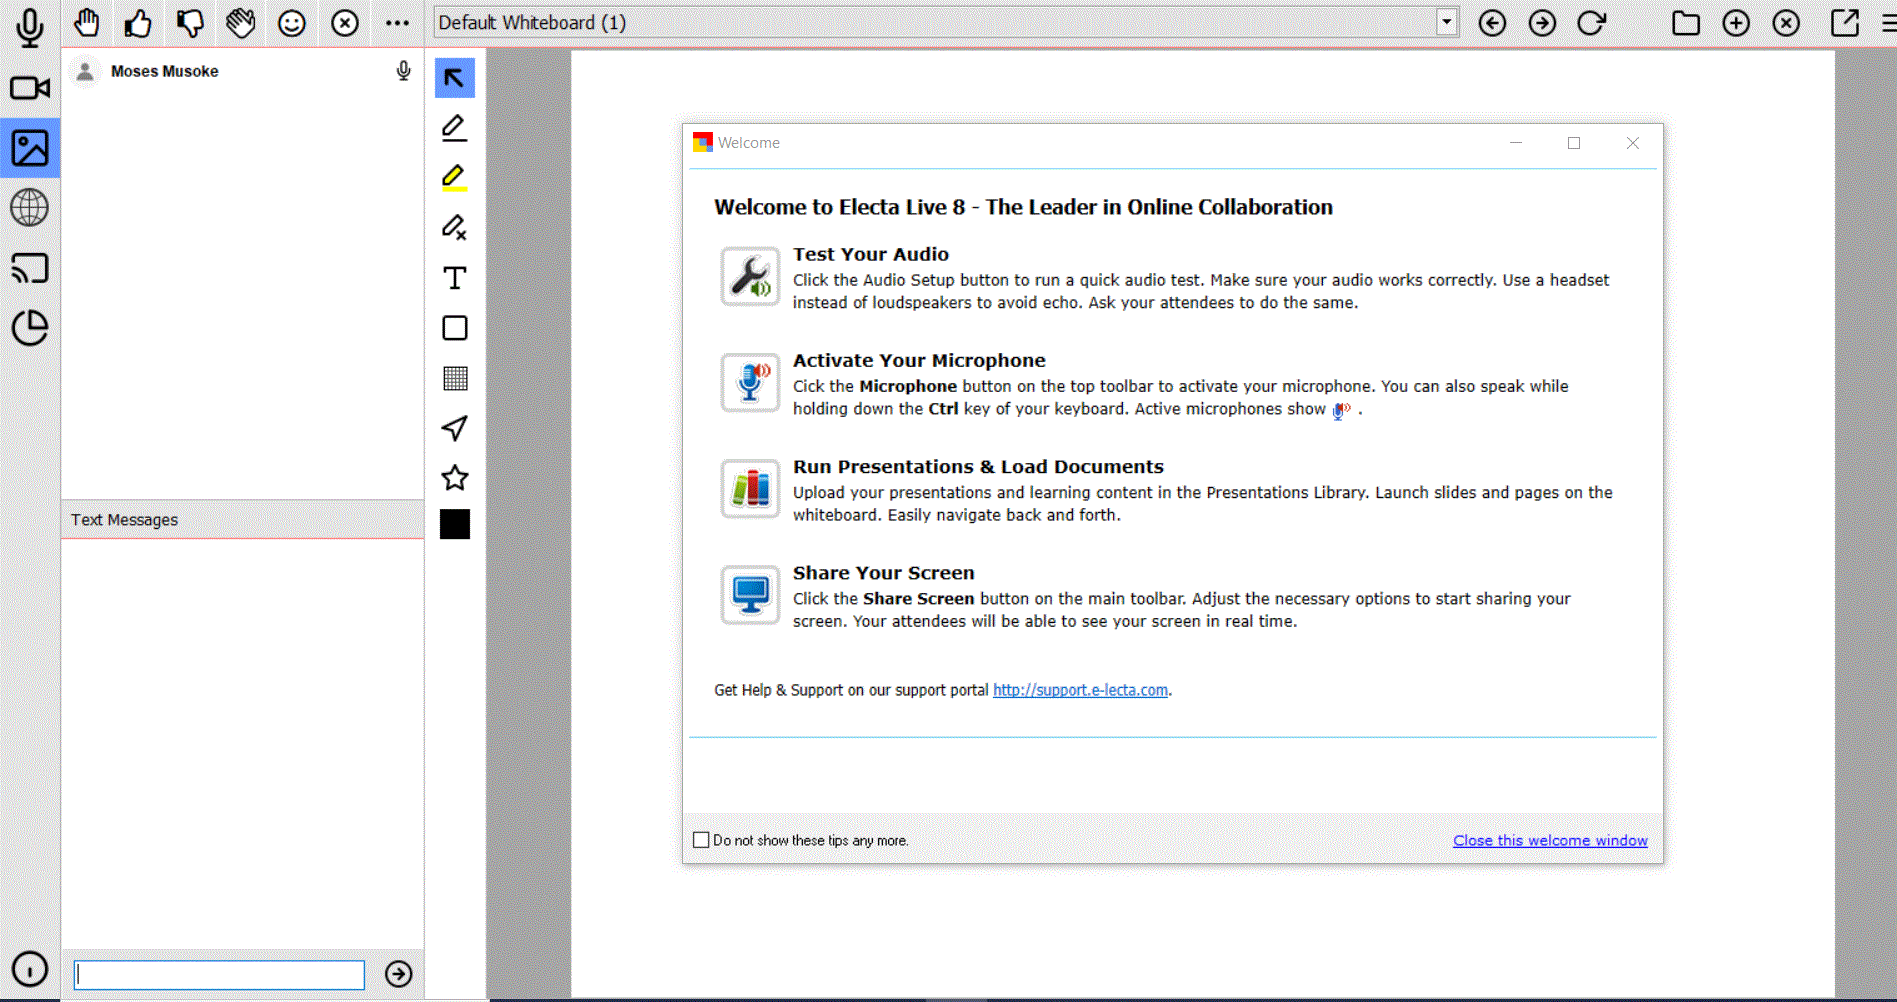Open the Default Whiteboard (1) dropdown arrow
Image resolution: width=1897 pixels, height=1002 pixels.
[1446, 22]
